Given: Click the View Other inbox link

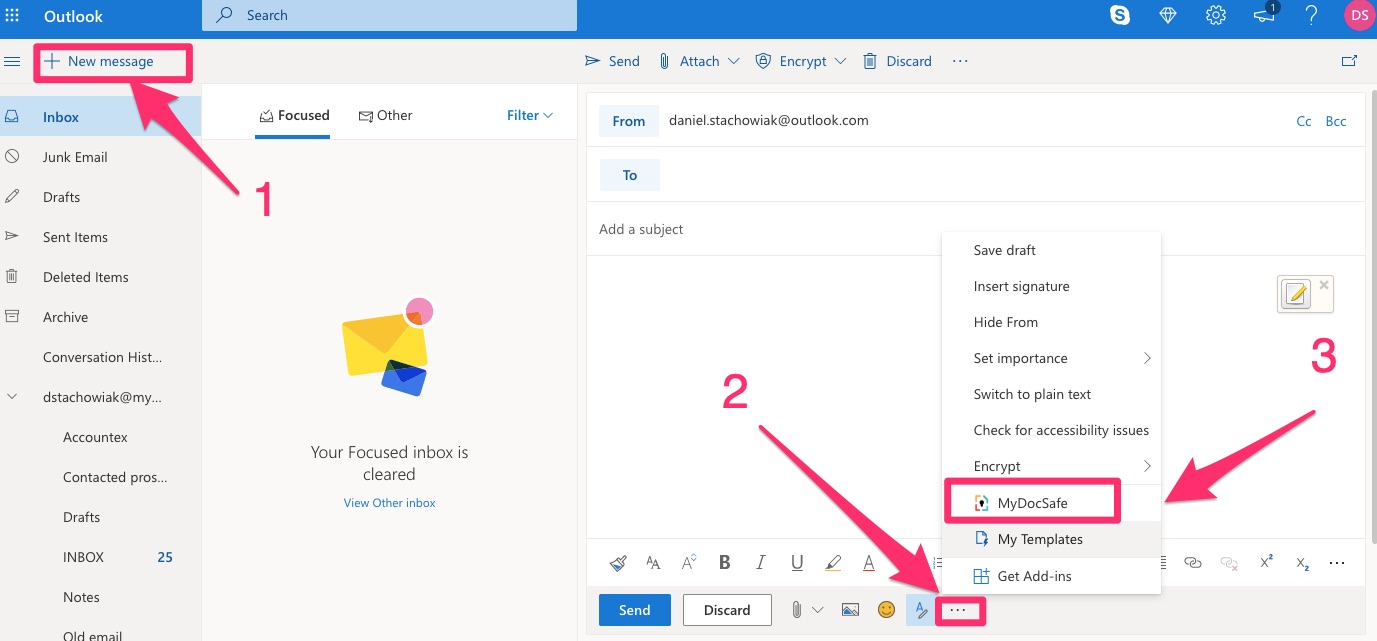Looking at the screenshot, I should click(x=389, y=503).
